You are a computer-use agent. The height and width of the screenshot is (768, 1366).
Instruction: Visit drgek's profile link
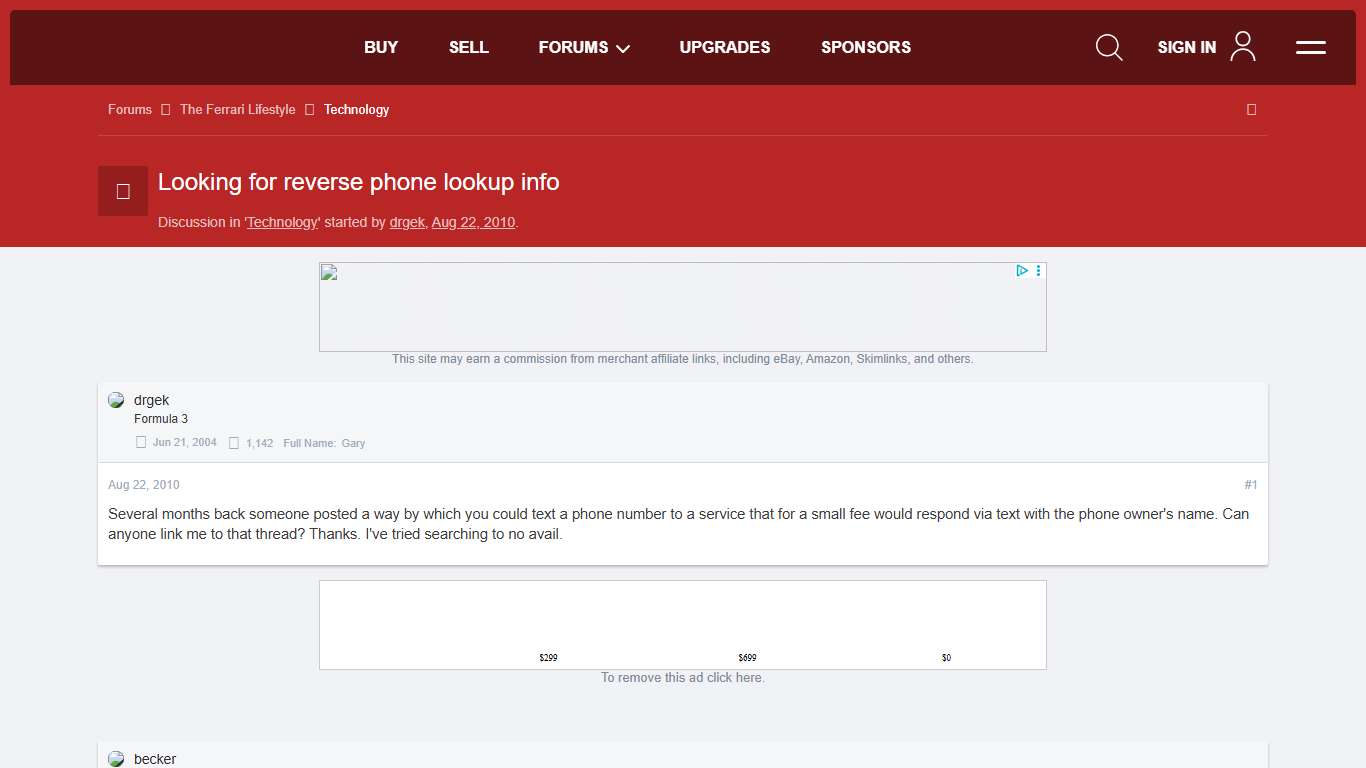(407, 222)
